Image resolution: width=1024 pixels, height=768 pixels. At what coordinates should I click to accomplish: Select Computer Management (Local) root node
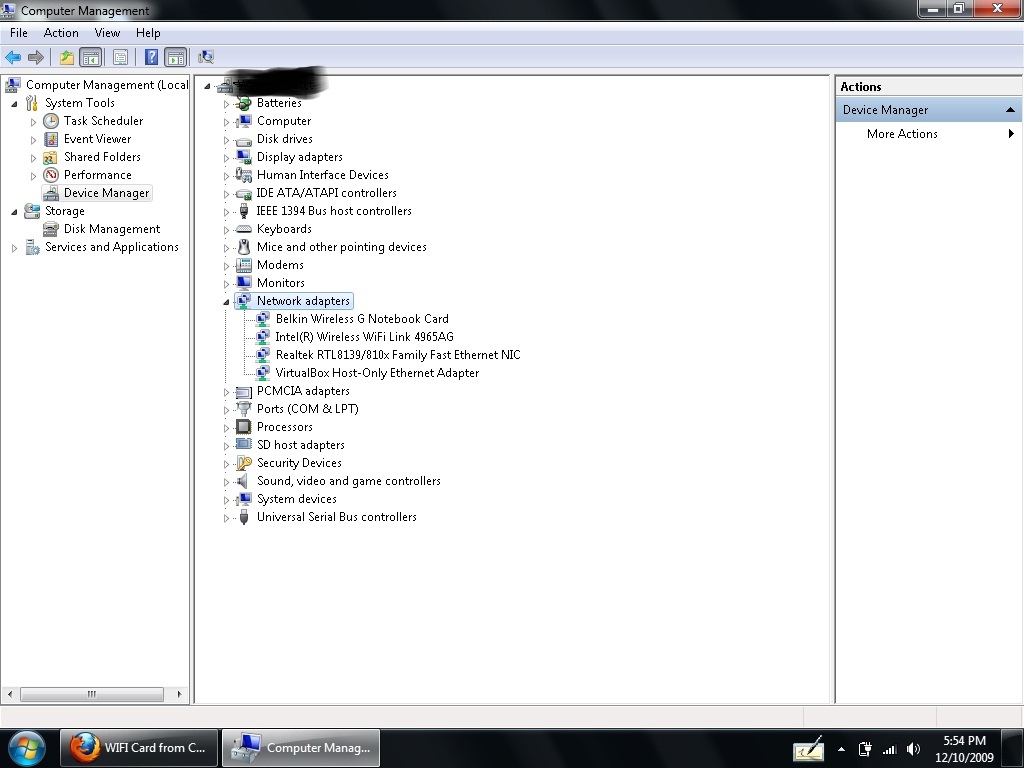[x=107, y=85]
